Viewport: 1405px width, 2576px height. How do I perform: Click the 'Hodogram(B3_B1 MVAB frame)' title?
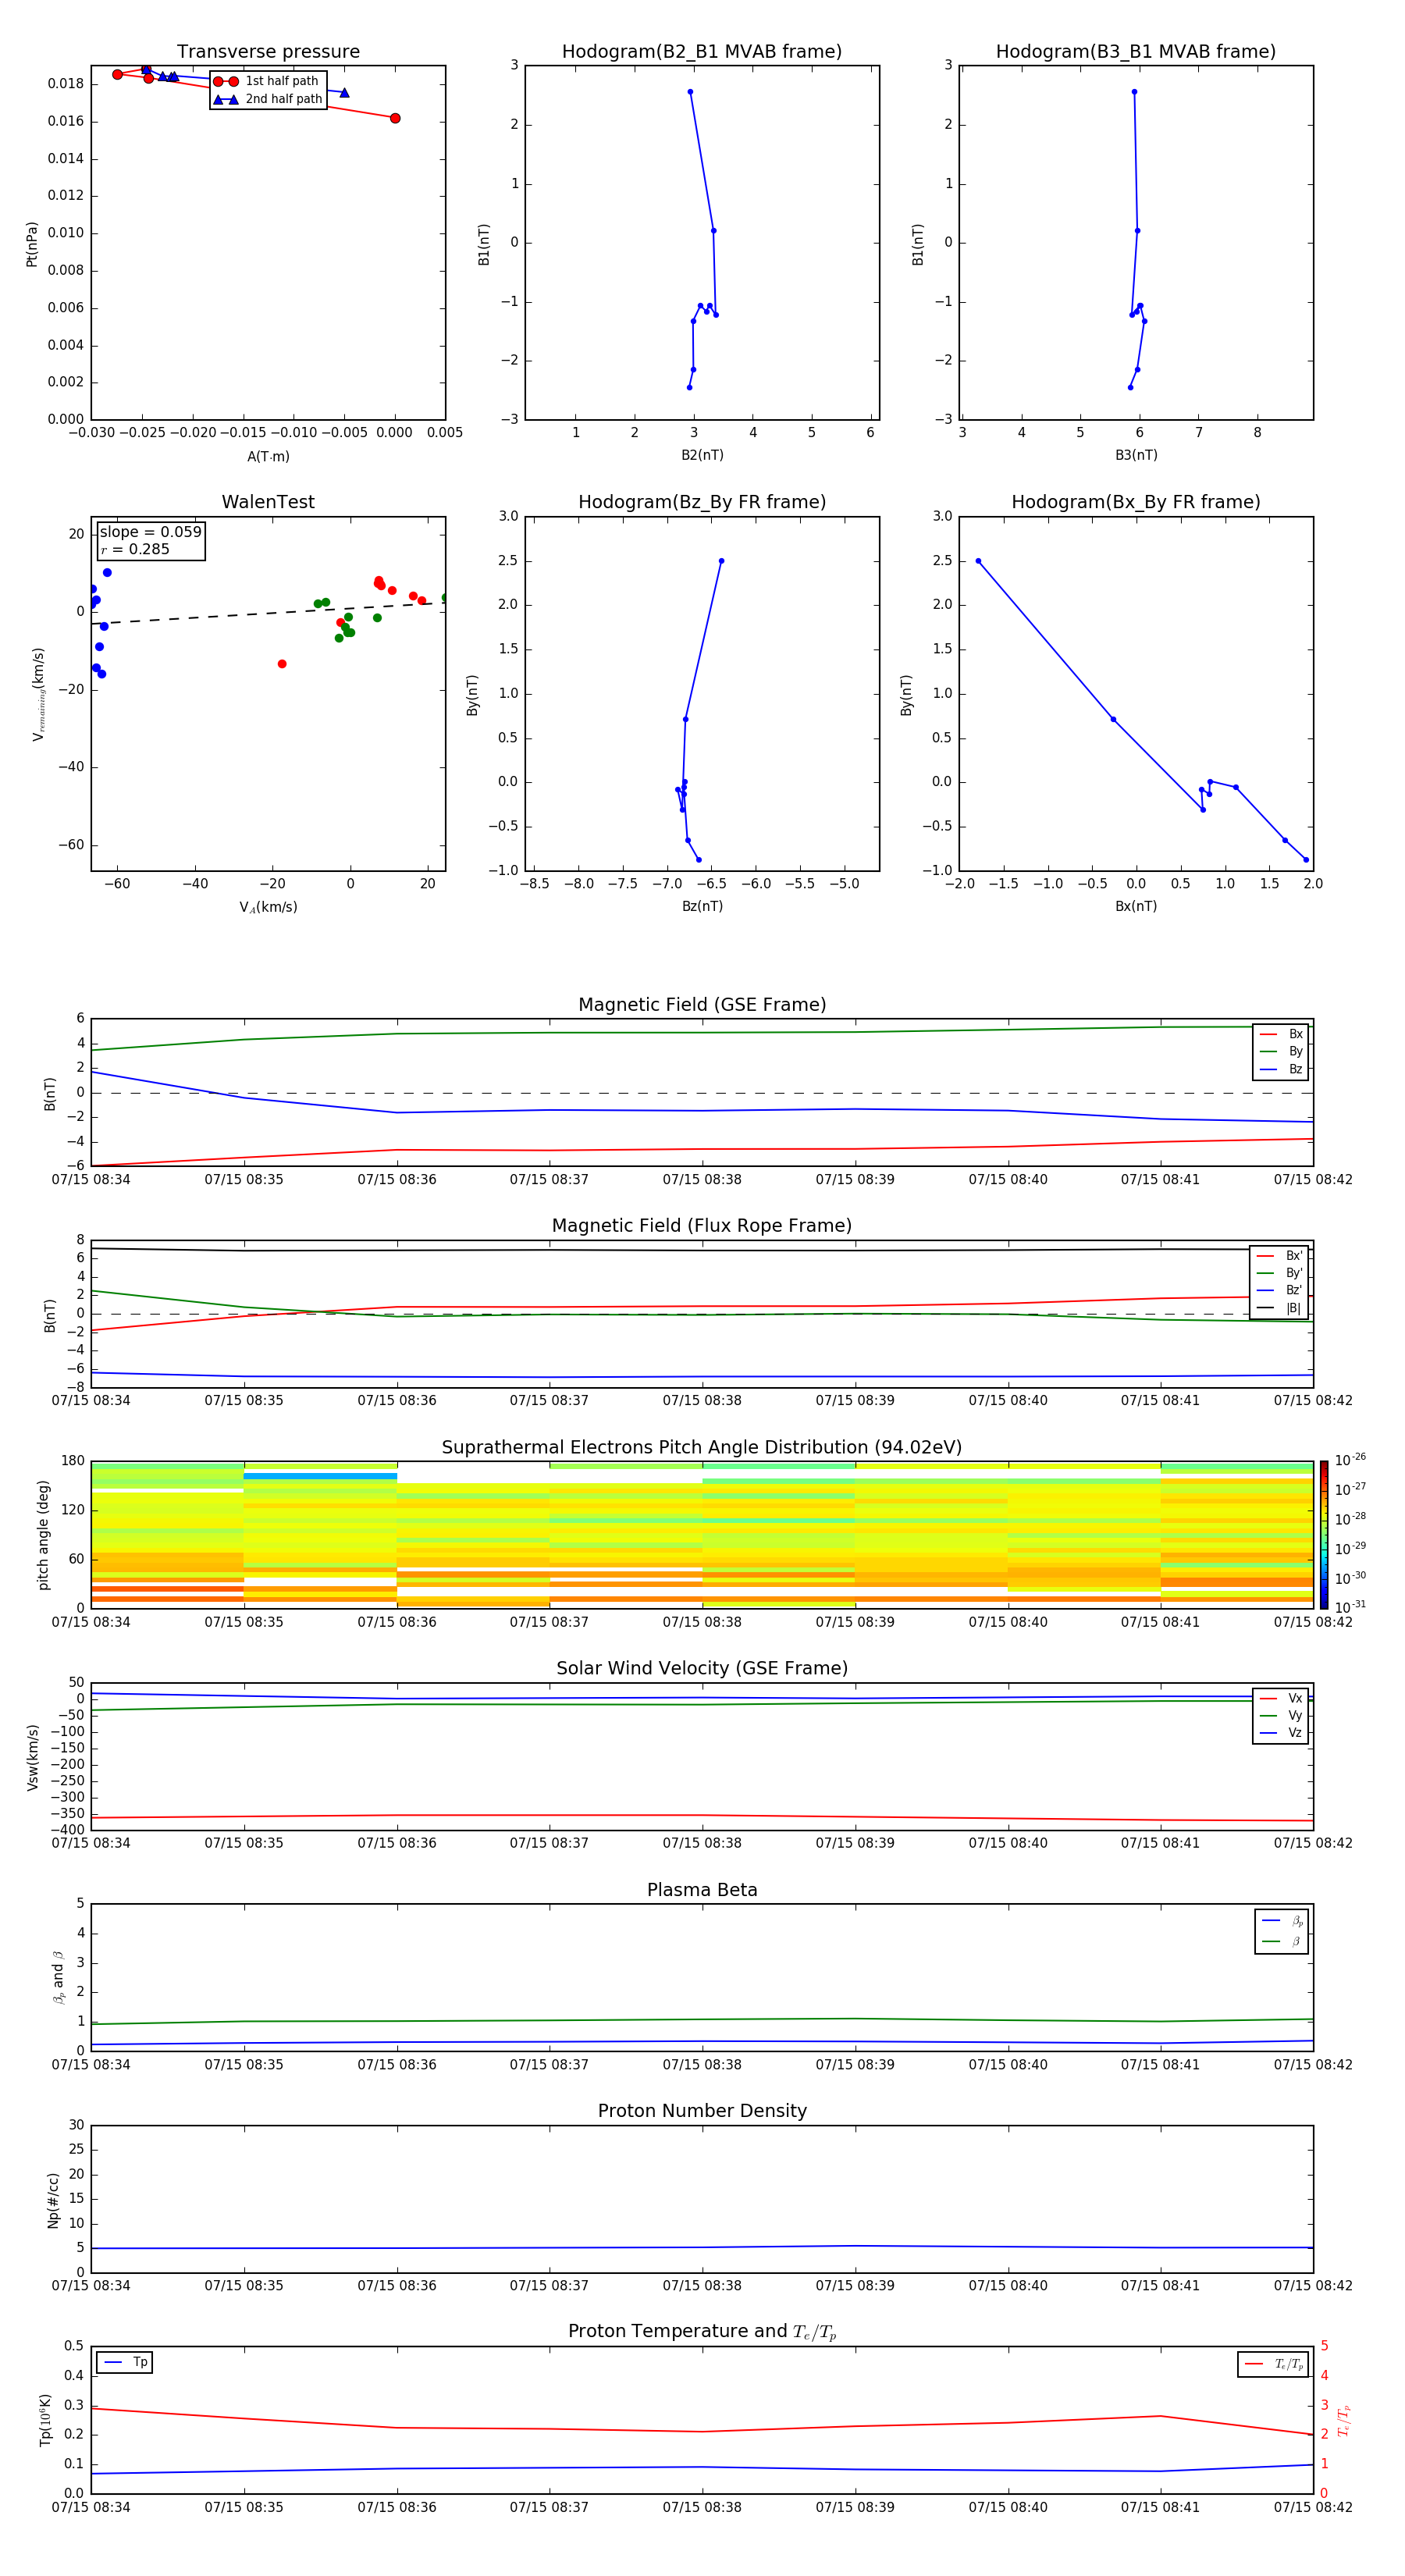coord(1136,52)
